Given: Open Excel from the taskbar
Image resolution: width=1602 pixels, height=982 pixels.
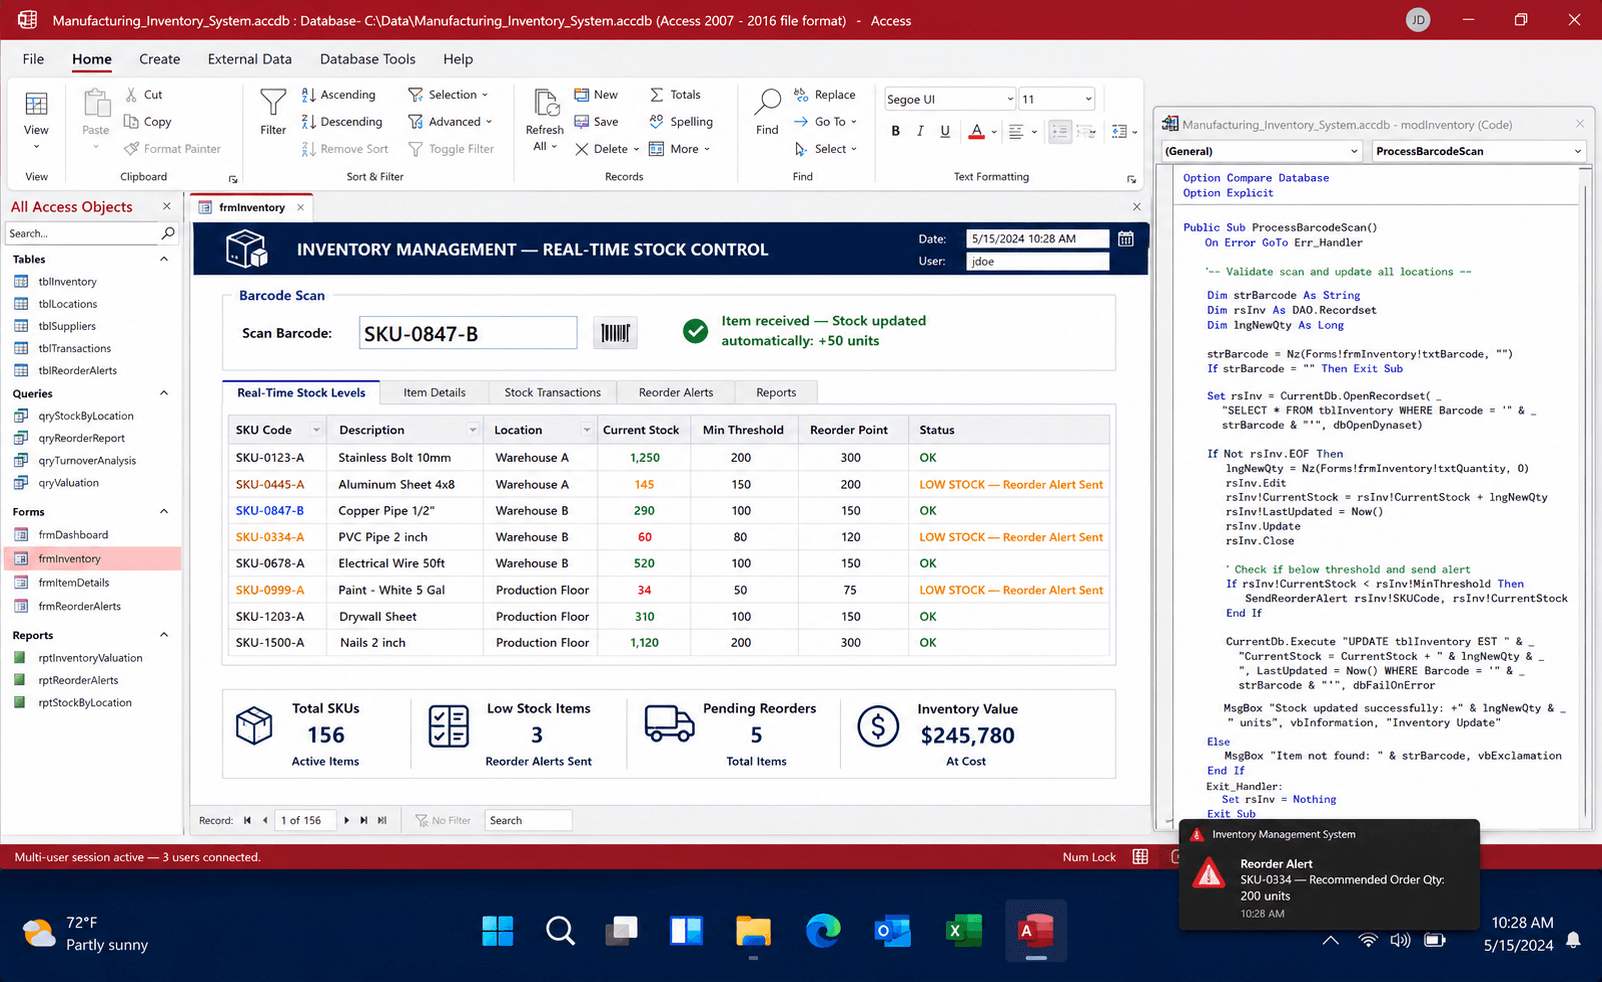Looking at the screenshot, I should pyautogui.click(x=964, y=931).
